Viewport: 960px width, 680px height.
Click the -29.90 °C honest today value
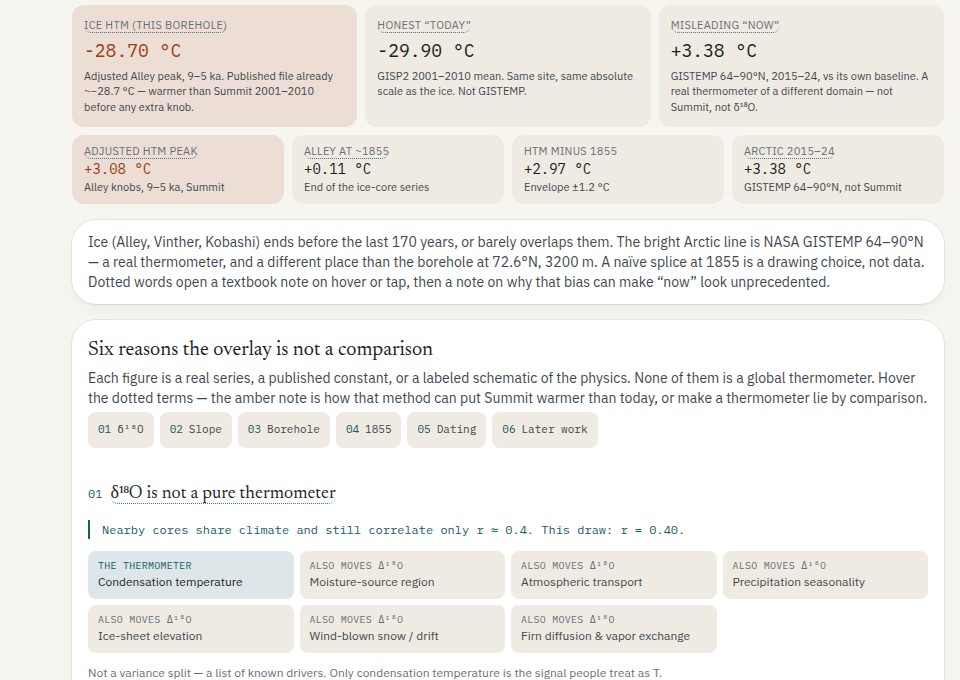pos(426,51)
